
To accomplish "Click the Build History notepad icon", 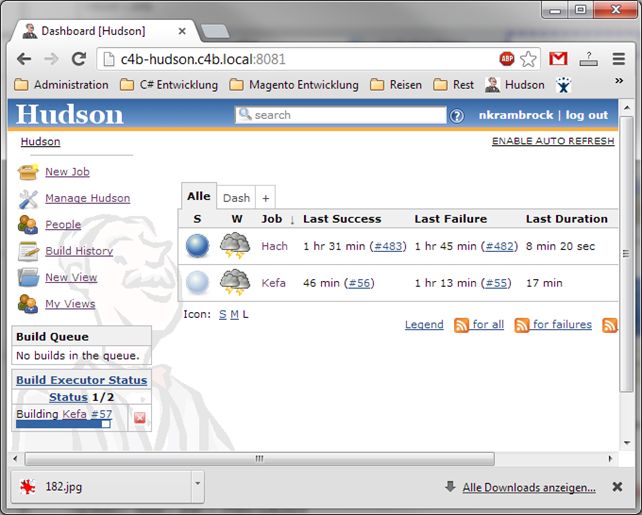I will coord(28,251).
